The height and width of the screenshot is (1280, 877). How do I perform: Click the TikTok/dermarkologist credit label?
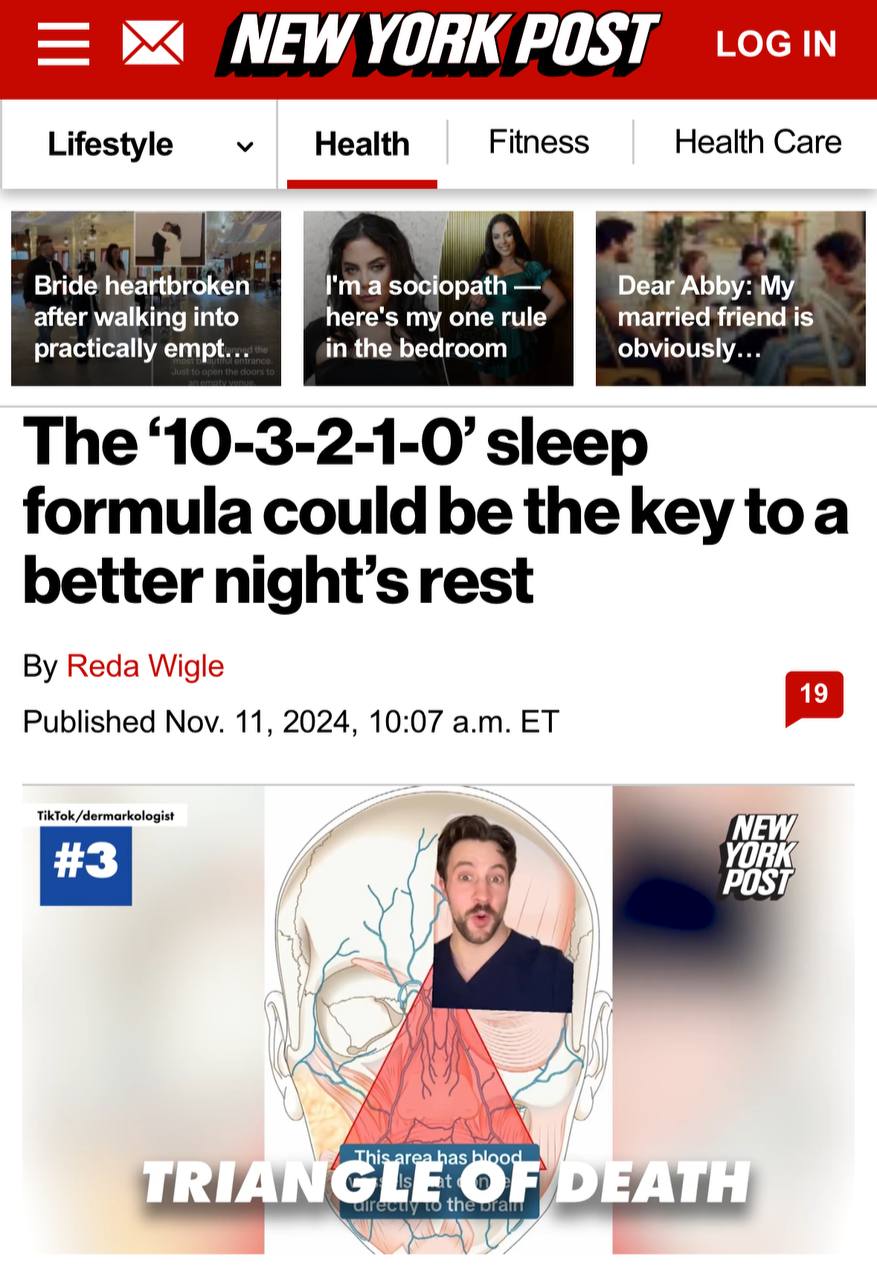point(106,816)
